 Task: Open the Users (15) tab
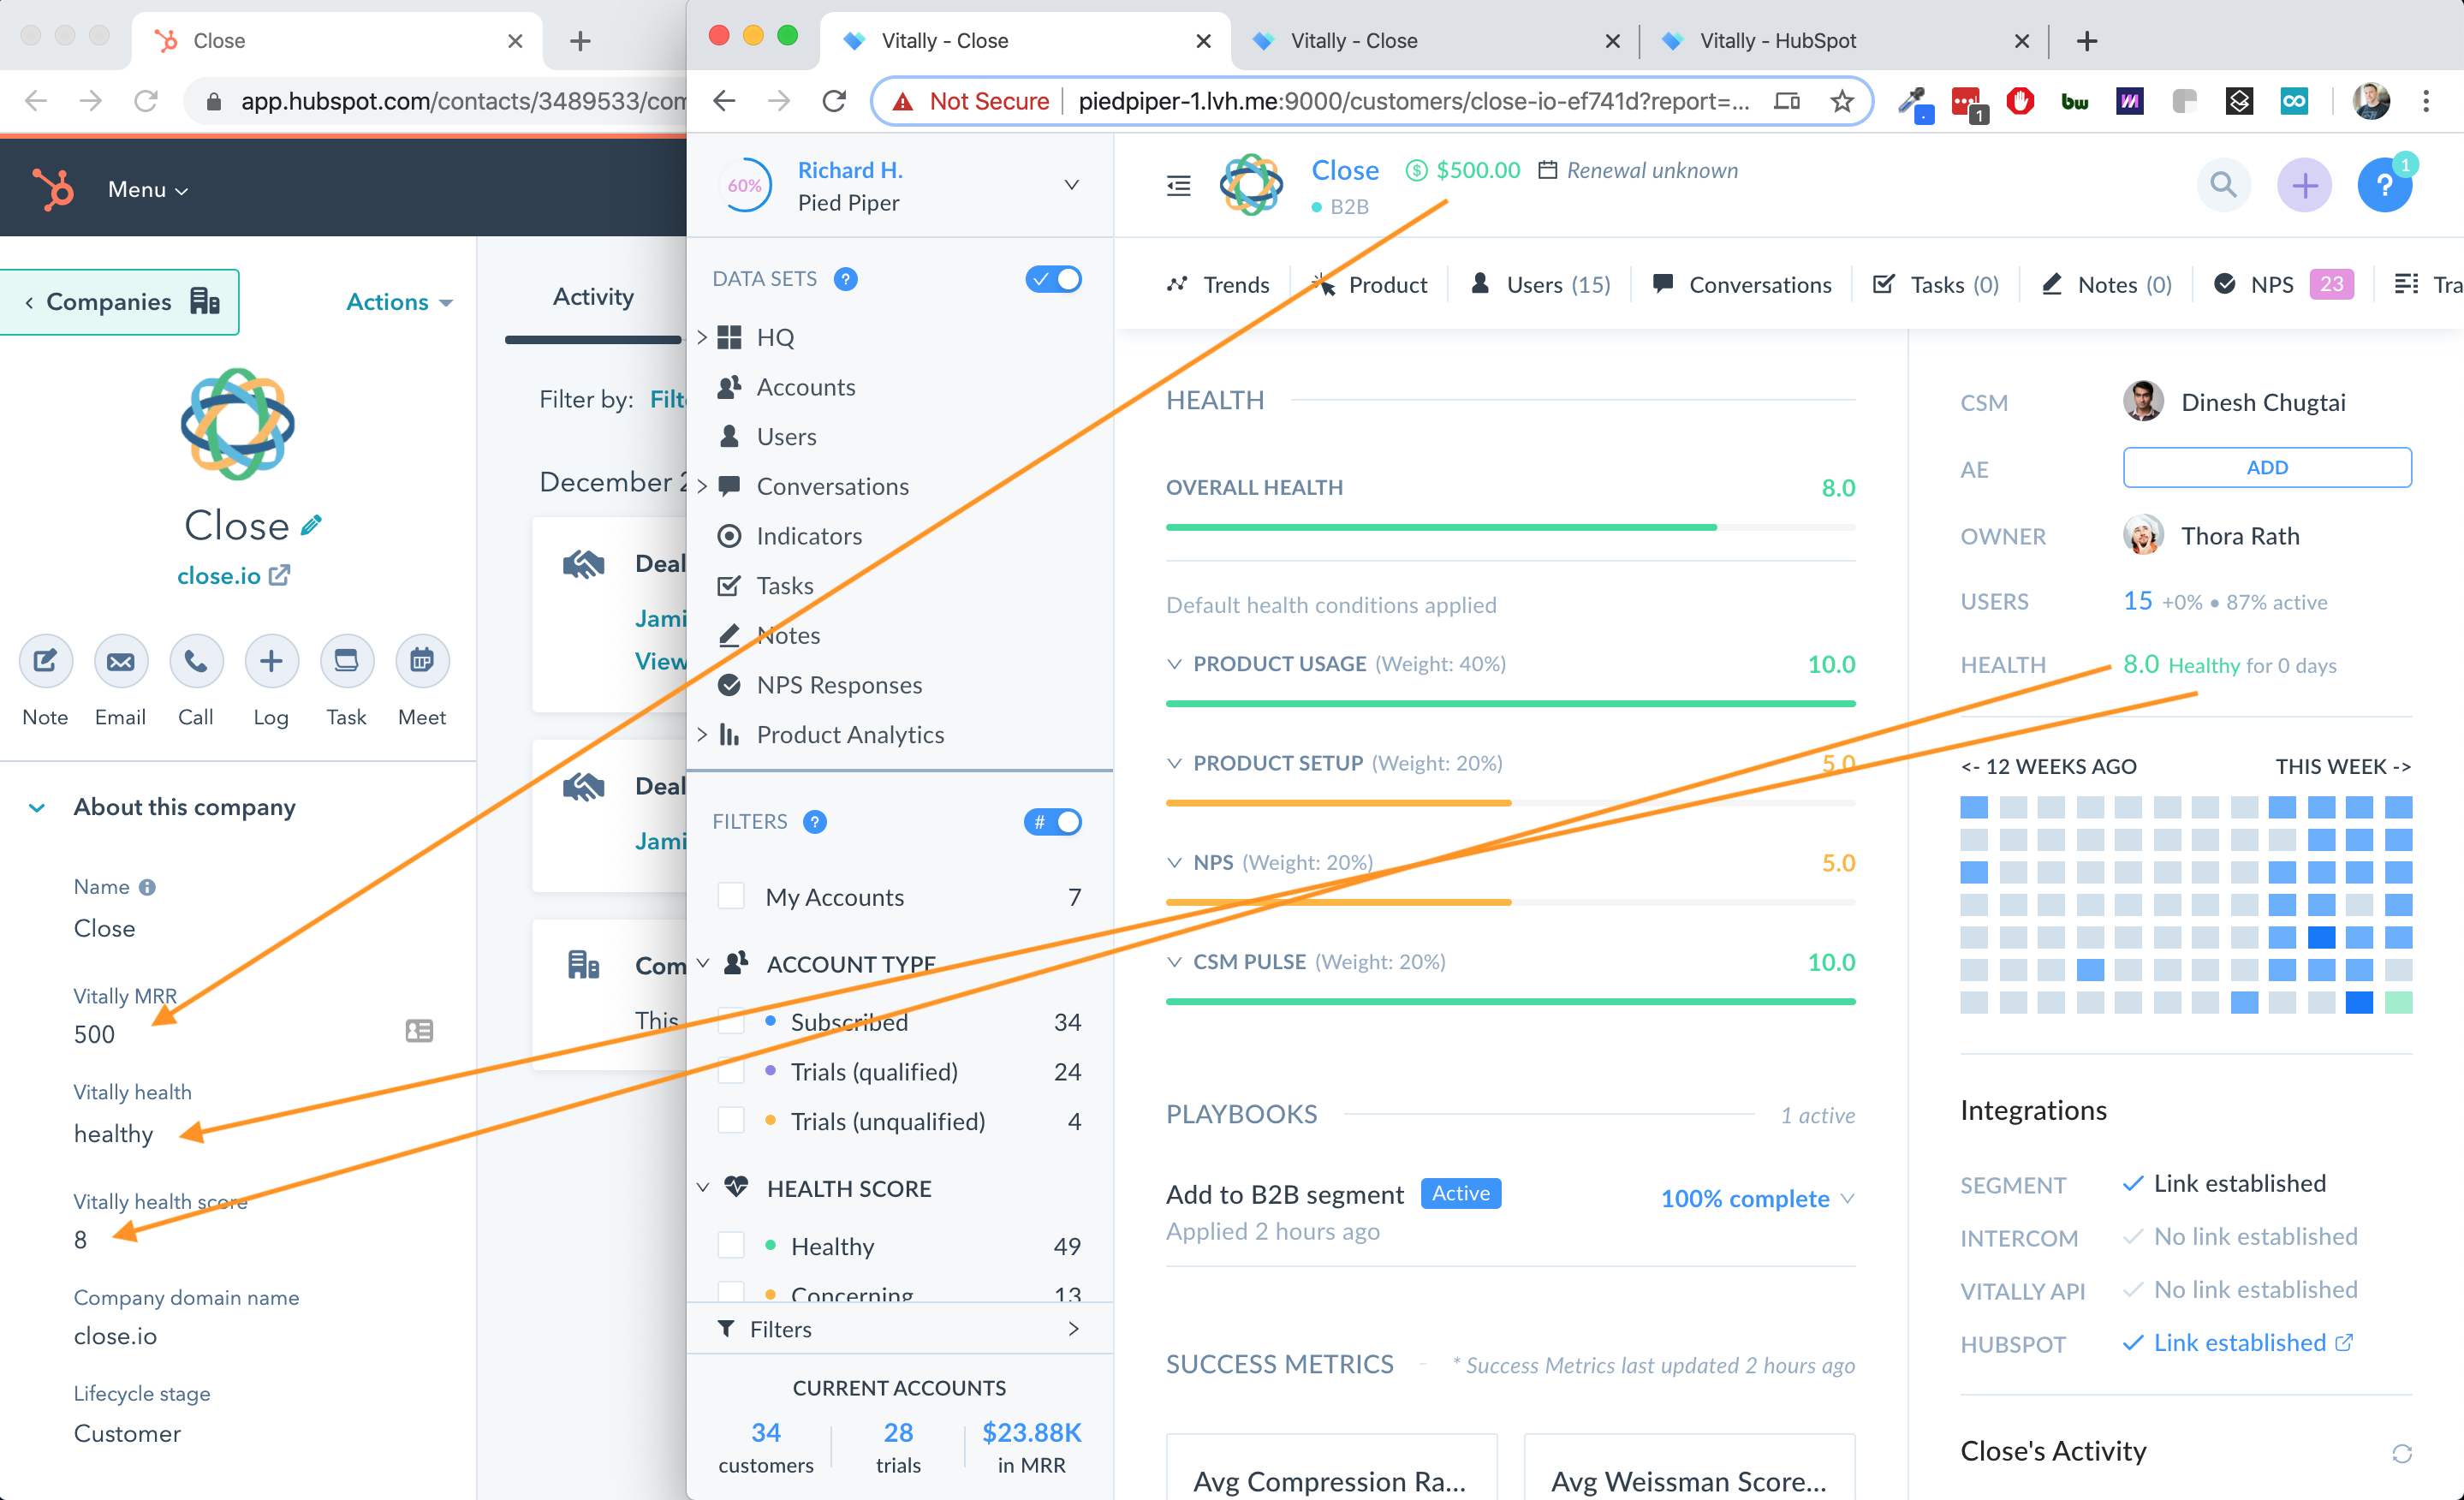tap(1540, 285)
